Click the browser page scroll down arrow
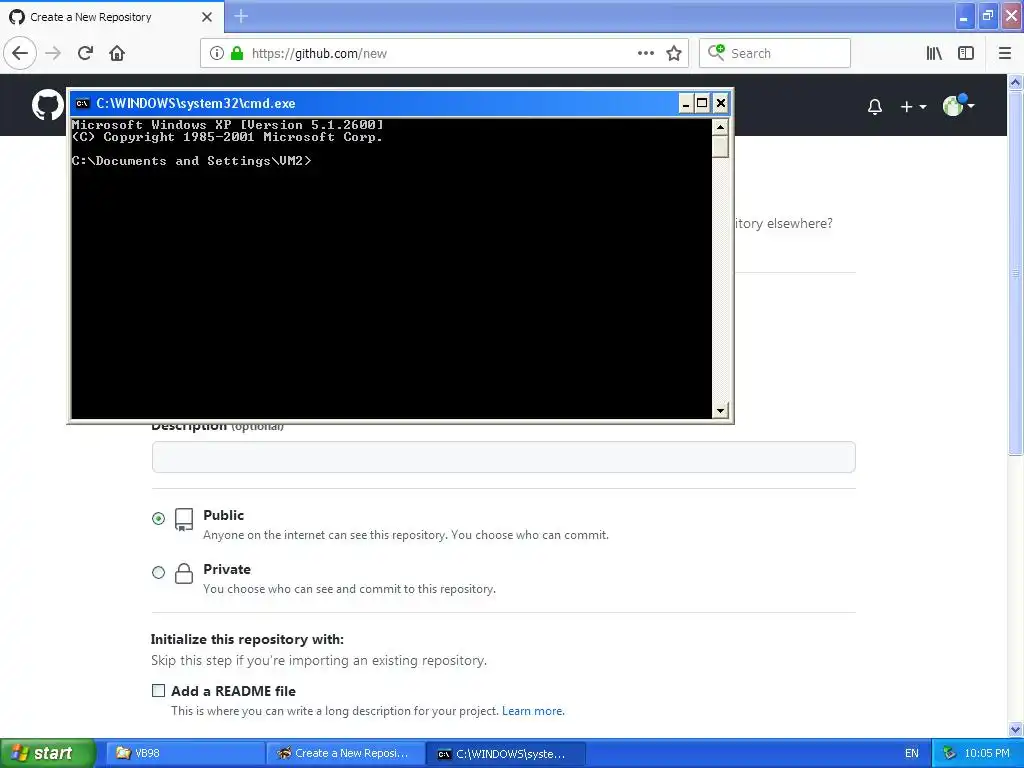Viewport: 1024px width, 768px height. pyautogui.click(x=1015, y=729)
